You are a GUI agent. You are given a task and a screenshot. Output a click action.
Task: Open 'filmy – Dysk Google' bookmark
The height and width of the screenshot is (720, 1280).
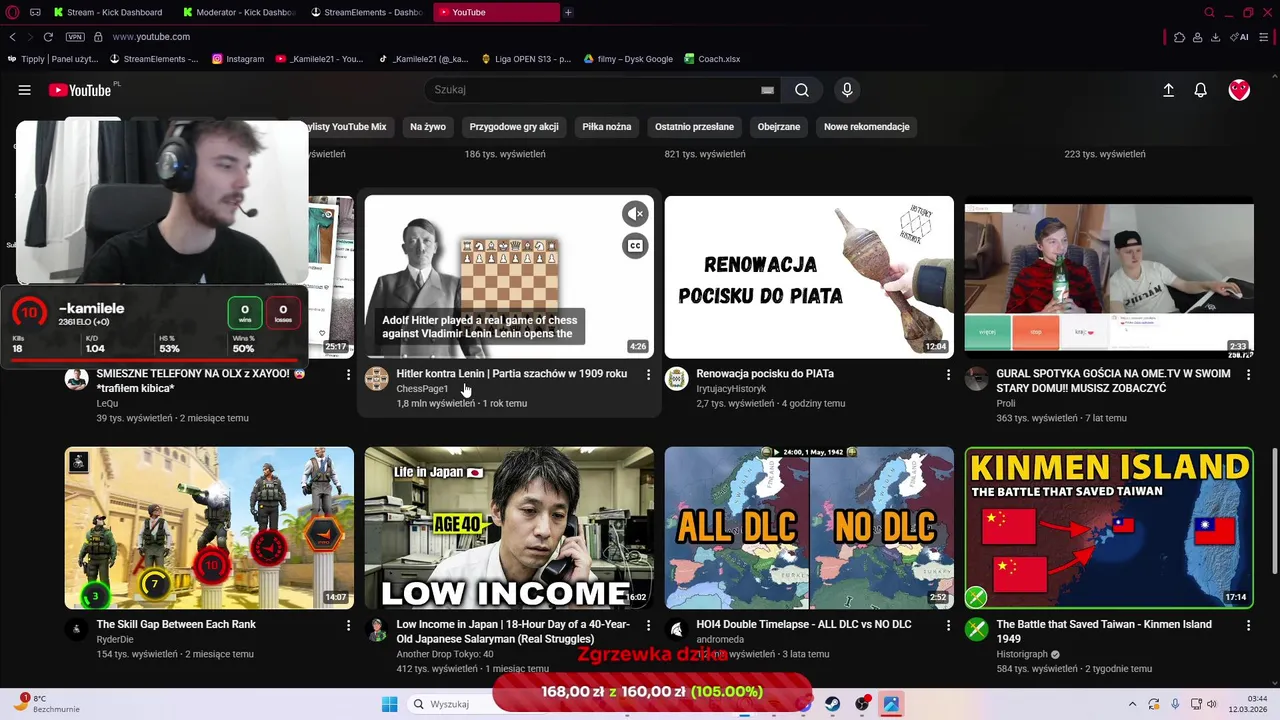click(628, 59)
